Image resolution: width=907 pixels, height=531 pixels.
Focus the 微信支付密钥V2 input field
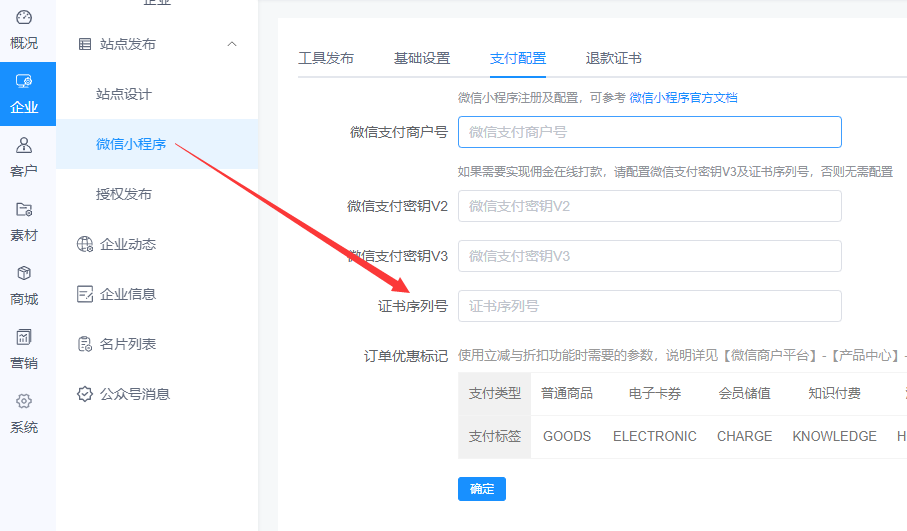pyautogui.click(x=650, y=206)
